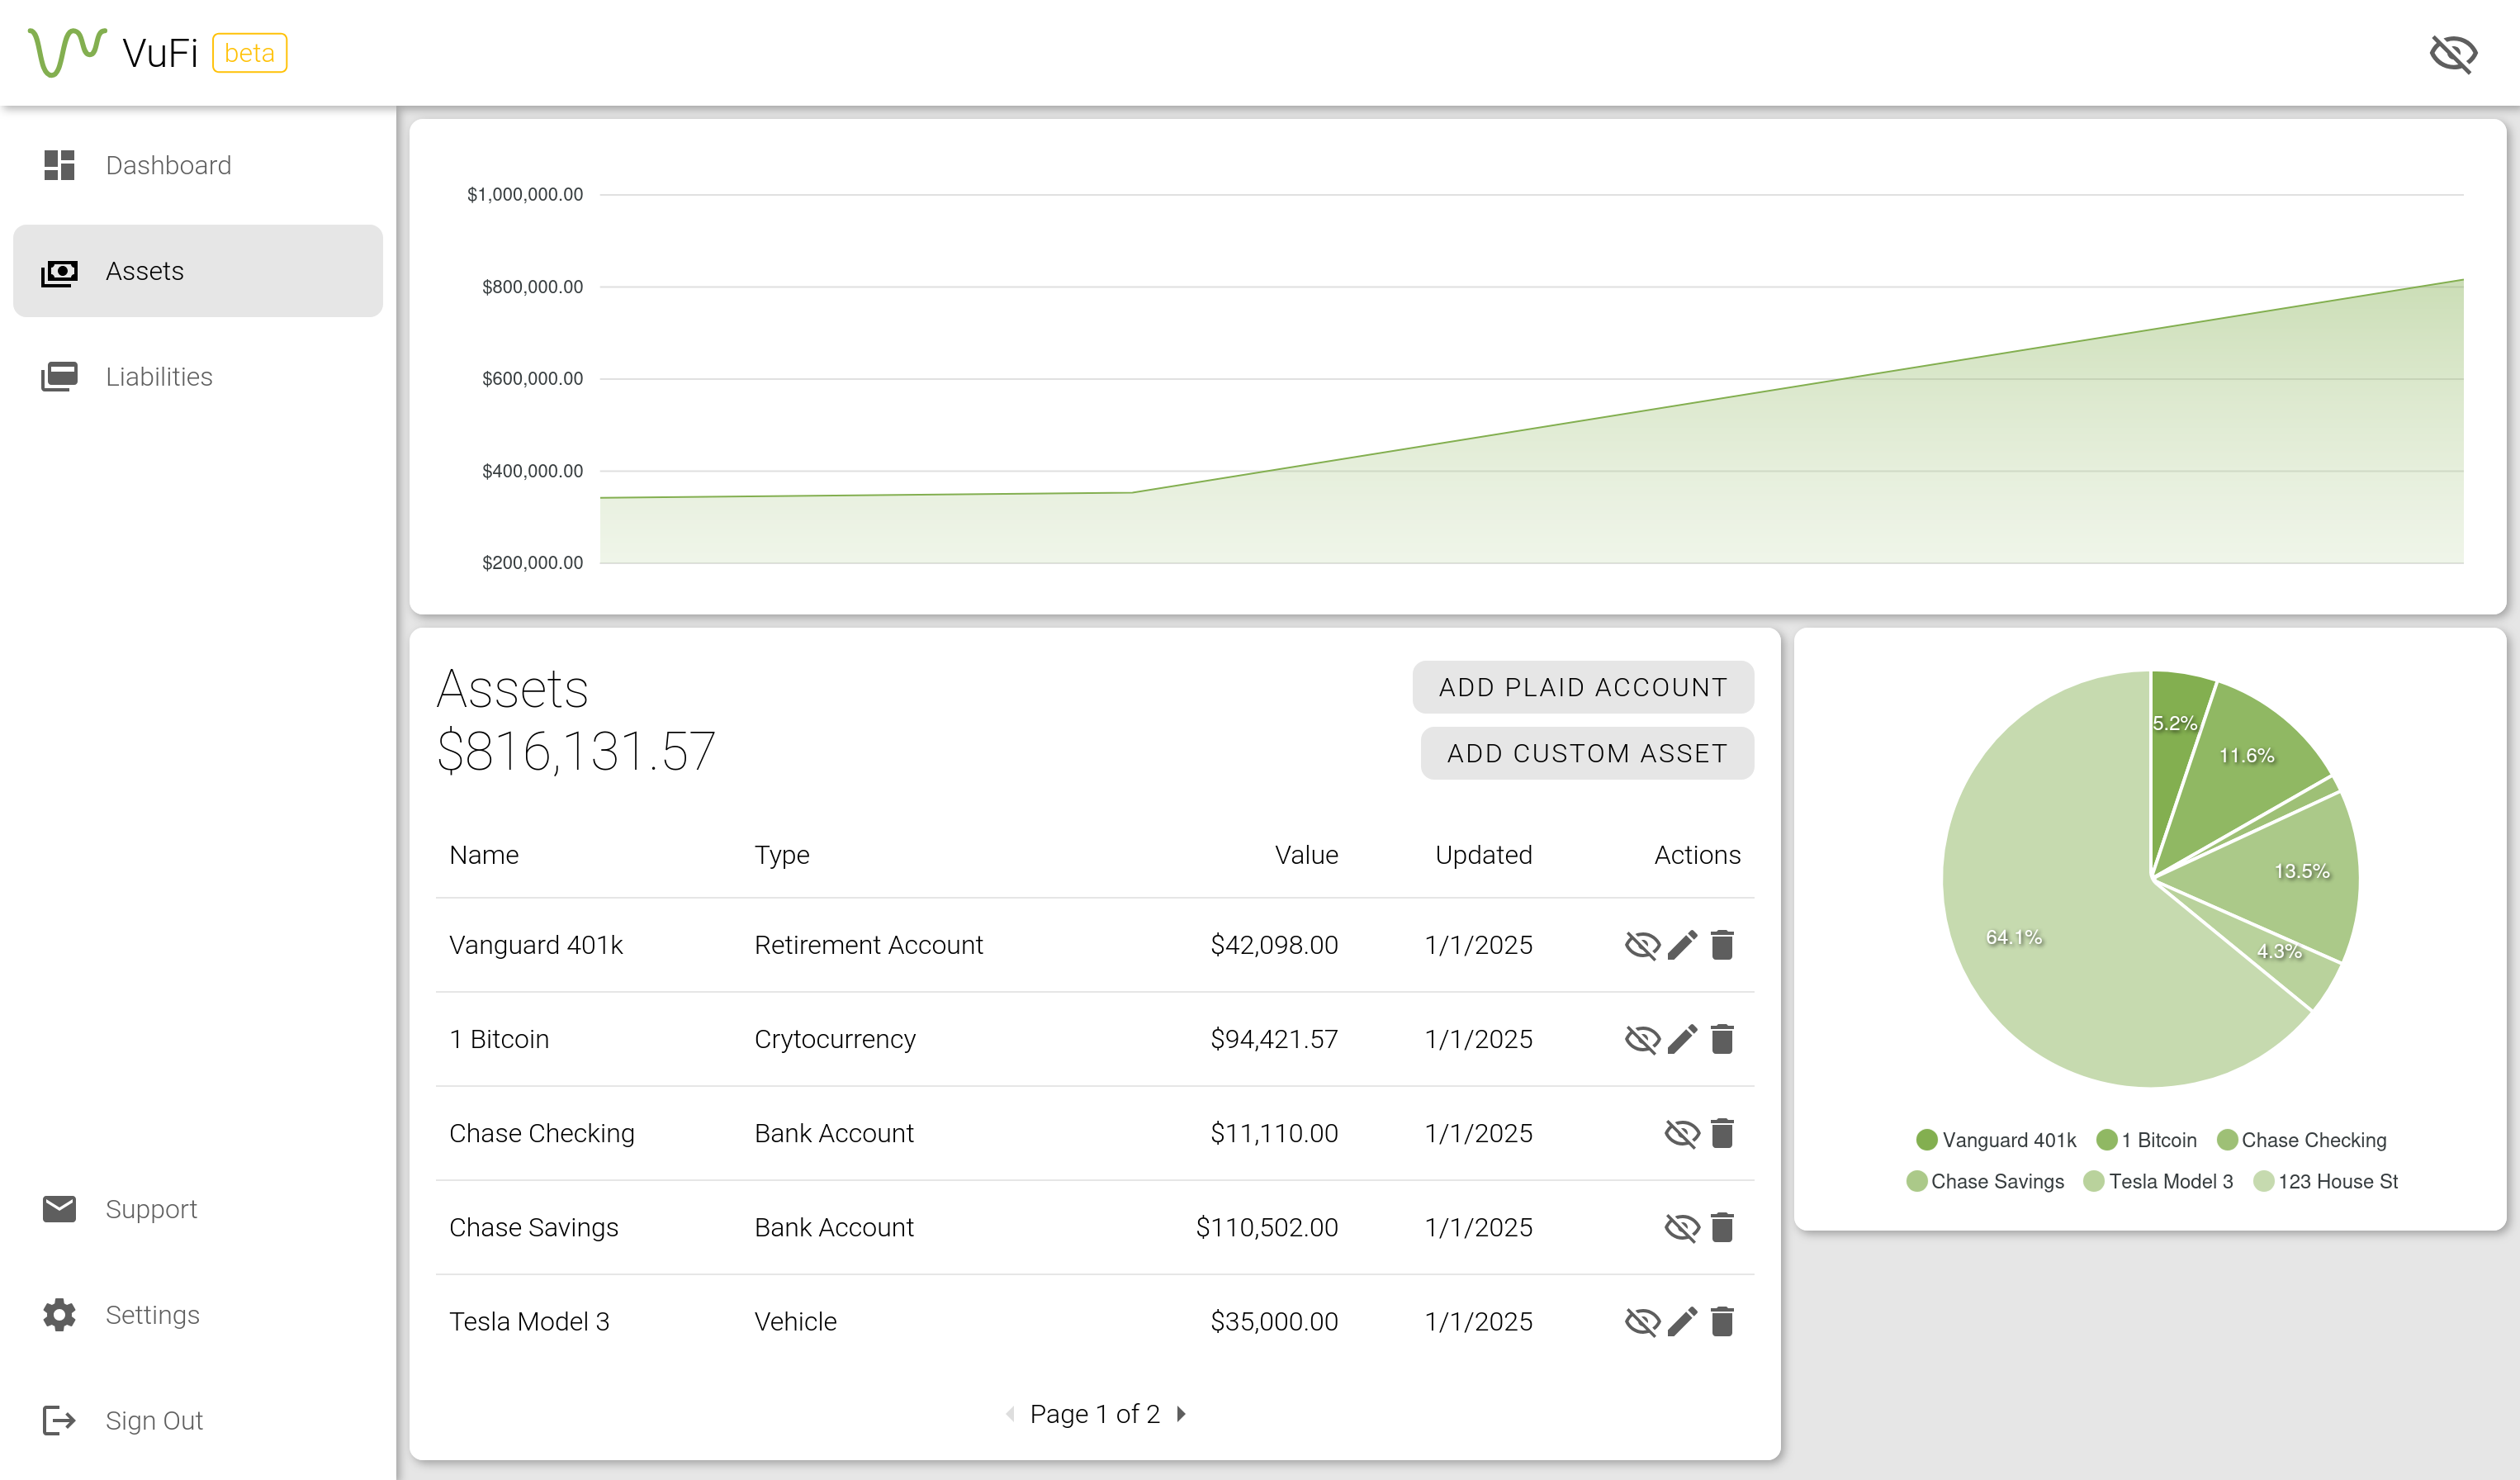Click the Support envelope icon

59,1209
